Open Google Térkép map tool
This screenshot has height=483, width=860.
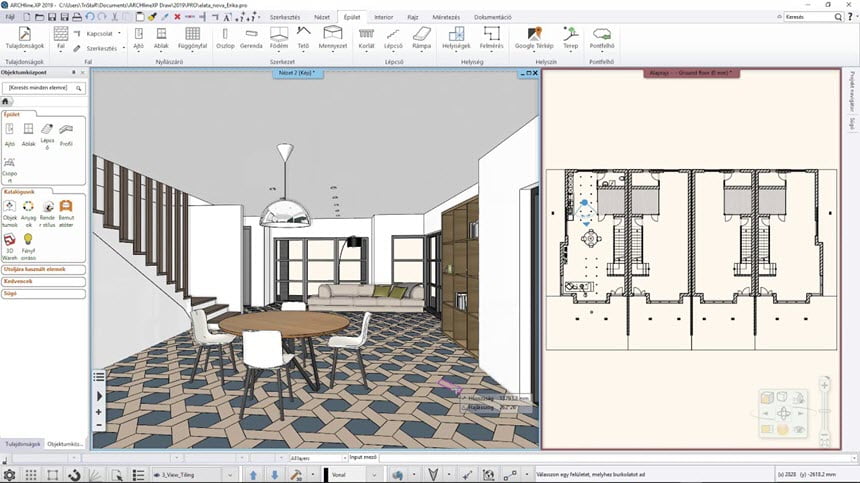click(534, 38)
